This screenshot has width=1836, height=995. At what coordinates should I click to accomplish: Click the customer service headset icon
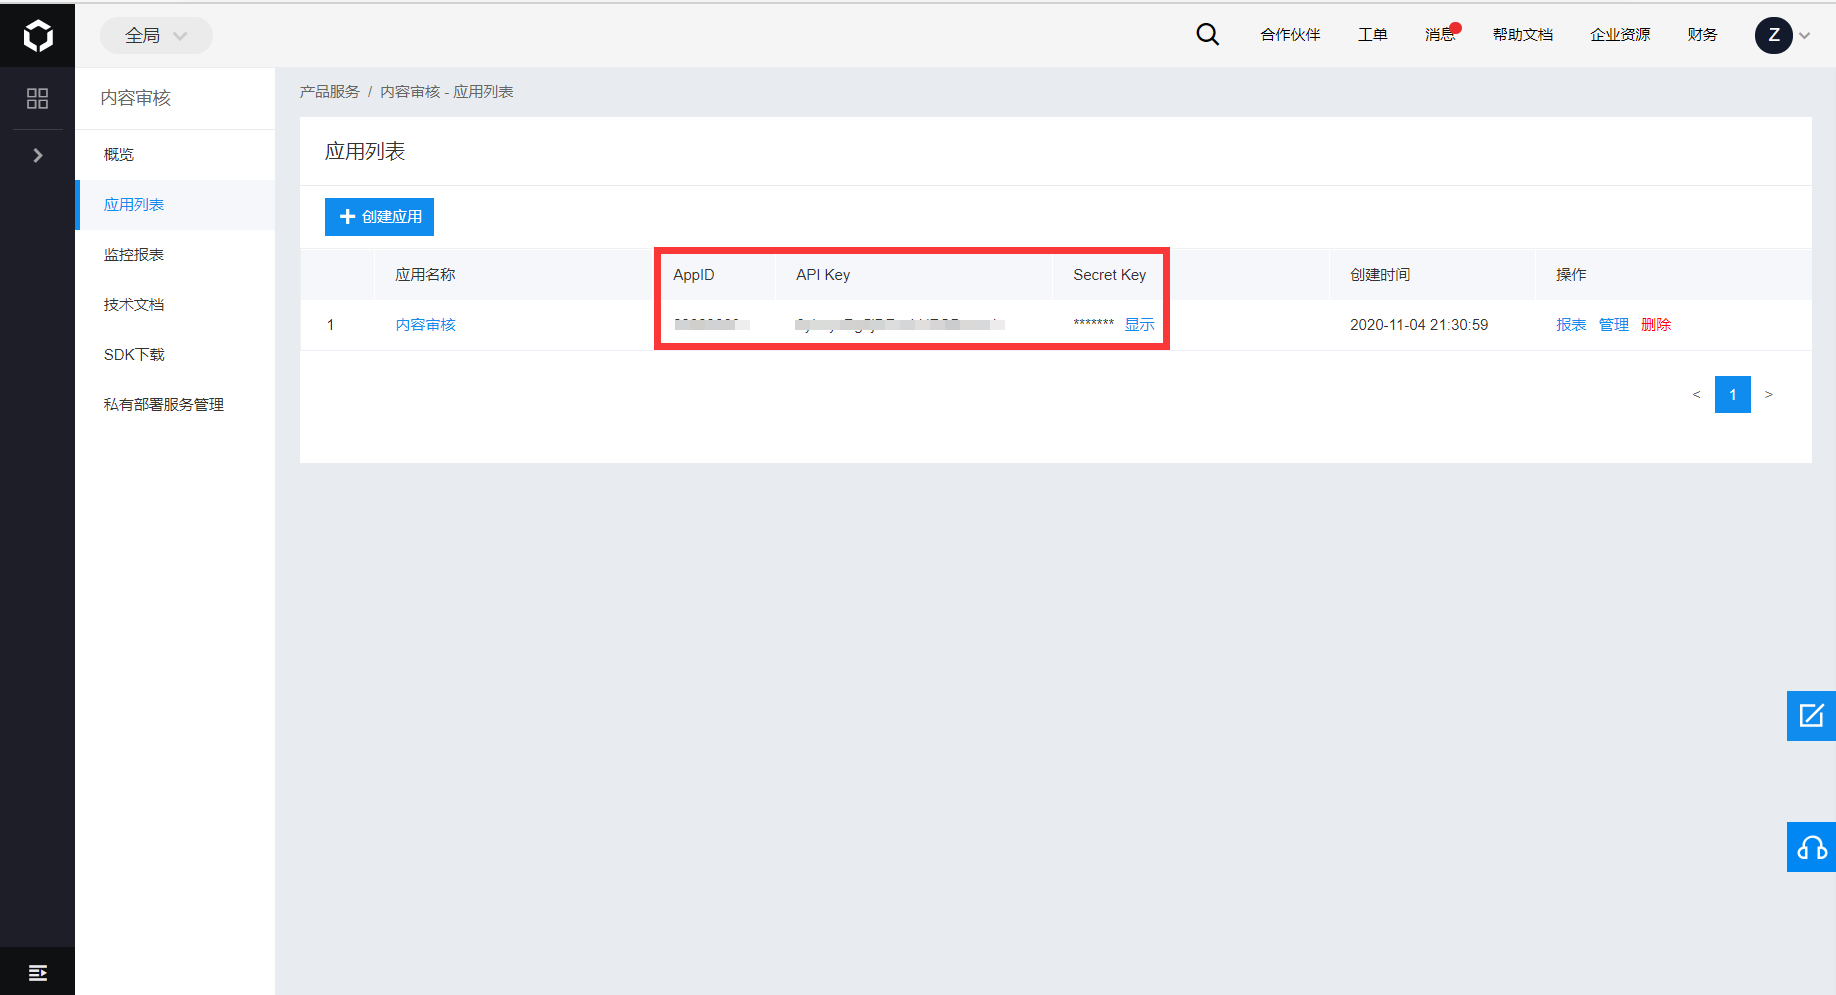pos(1811,847)
